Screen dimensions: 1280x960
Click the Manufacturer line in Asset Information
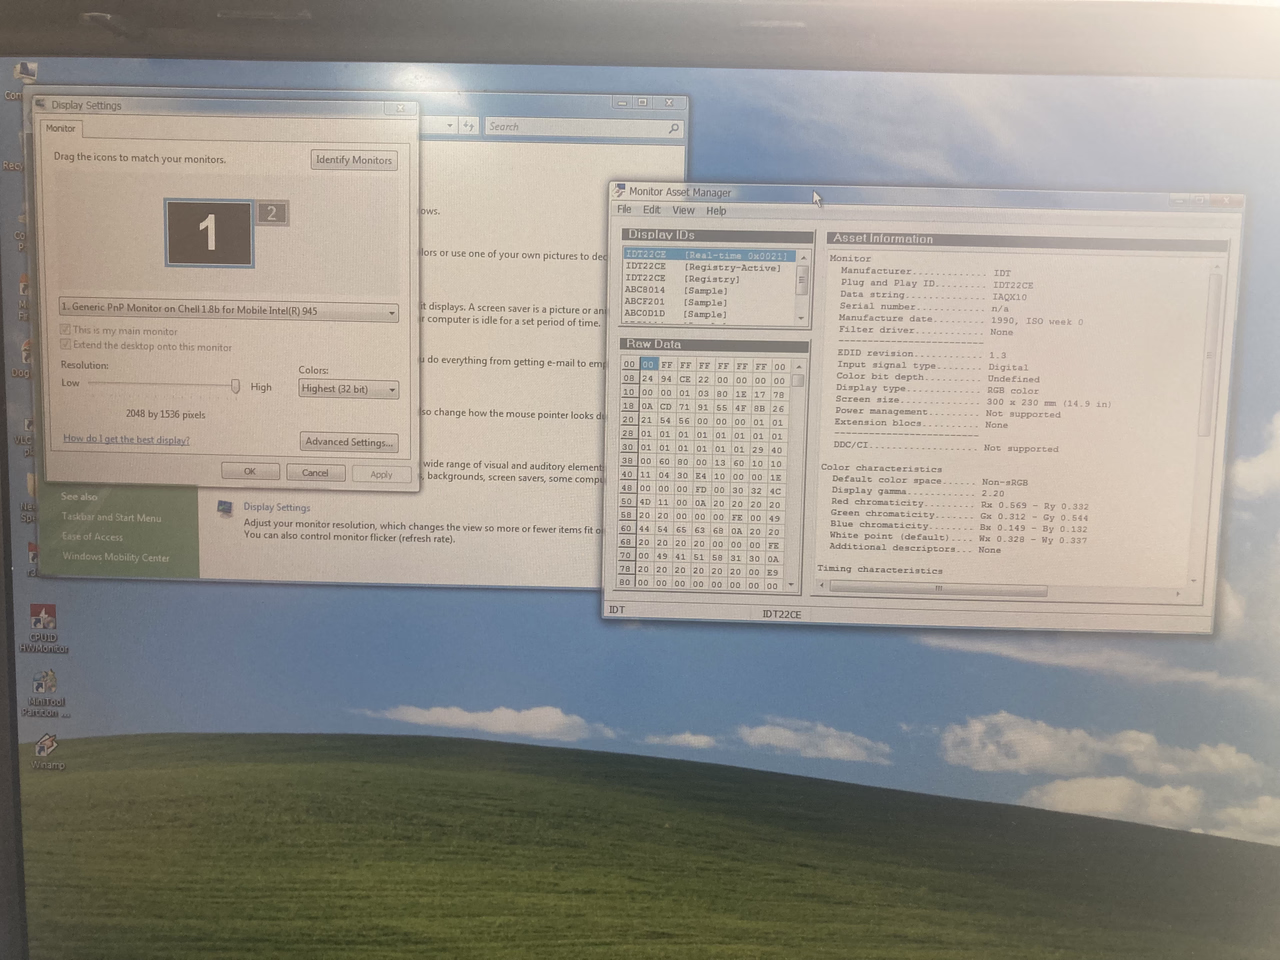[x=926, y=272]
